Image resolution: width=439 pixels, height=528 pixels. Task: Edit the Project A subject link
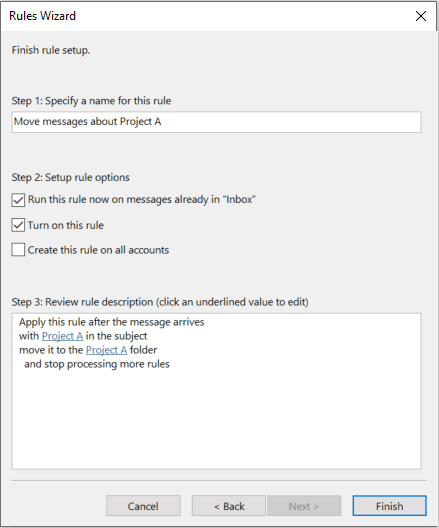[62, 336]
